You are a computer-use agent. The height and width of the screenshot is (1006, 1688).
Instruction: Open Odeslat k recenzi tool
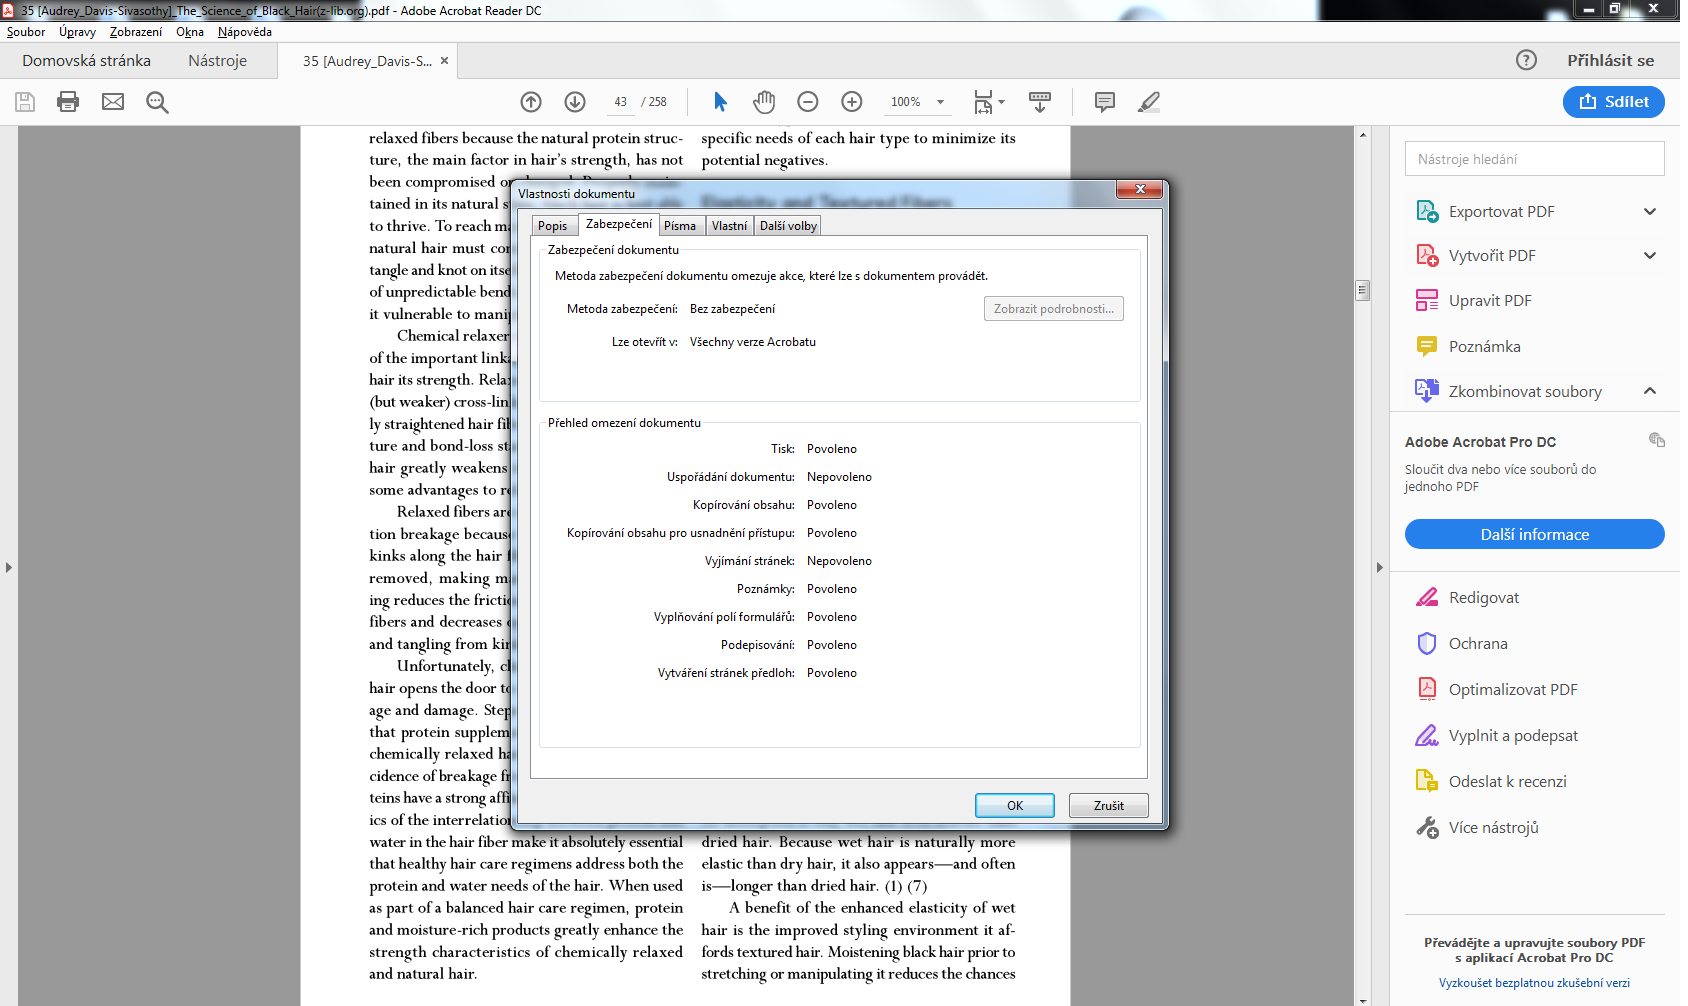(1508, 782)
